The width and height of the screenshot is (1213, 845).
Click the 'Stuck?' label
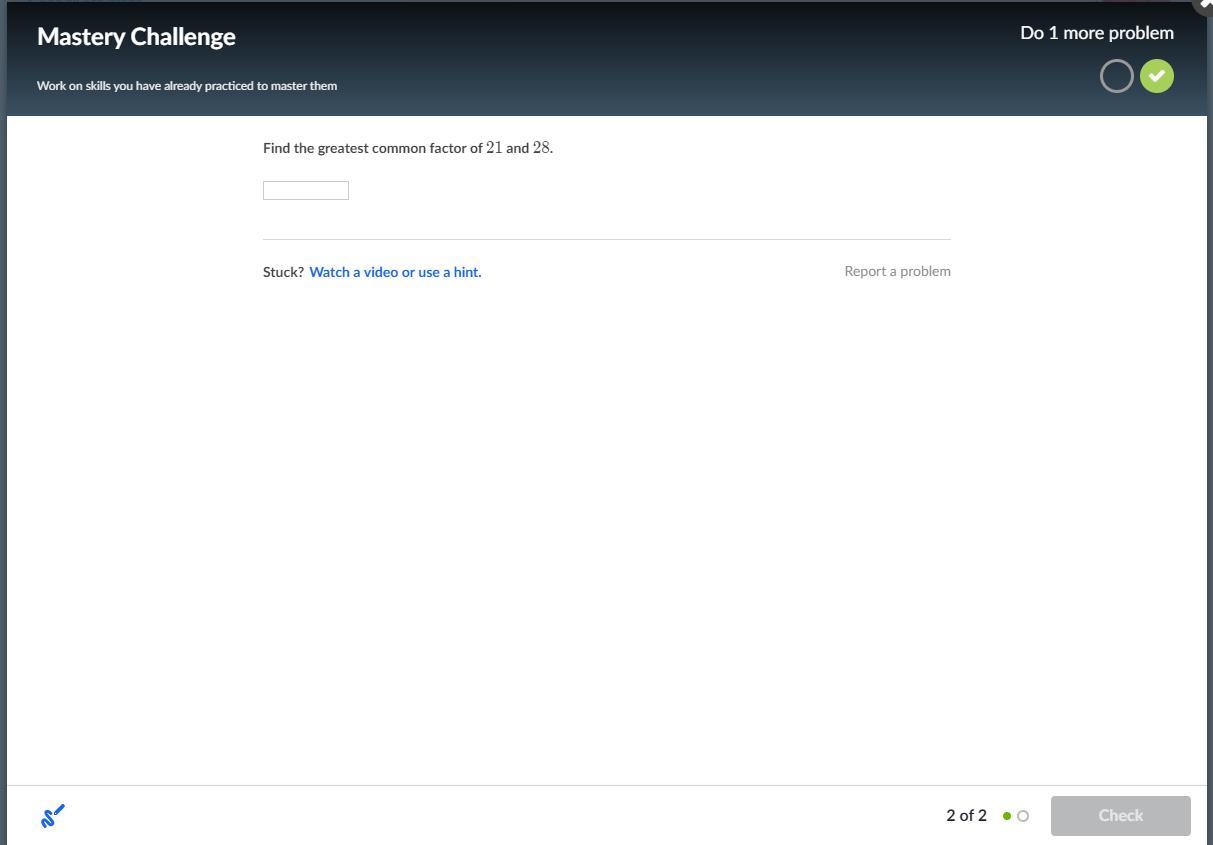coord(283,272)
